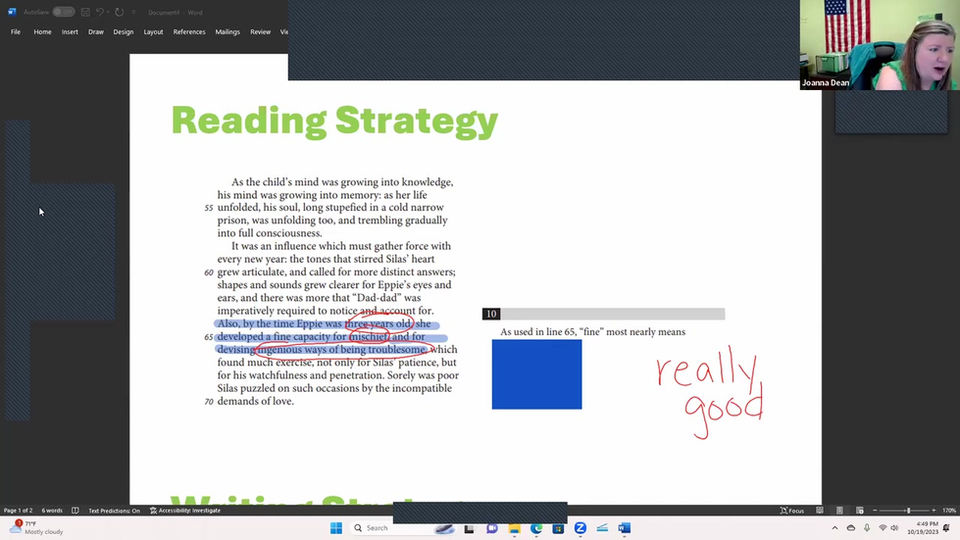Show hidden system tray icons chevron
This screenshot has height=540, width=960.
(x=834, y=528)
